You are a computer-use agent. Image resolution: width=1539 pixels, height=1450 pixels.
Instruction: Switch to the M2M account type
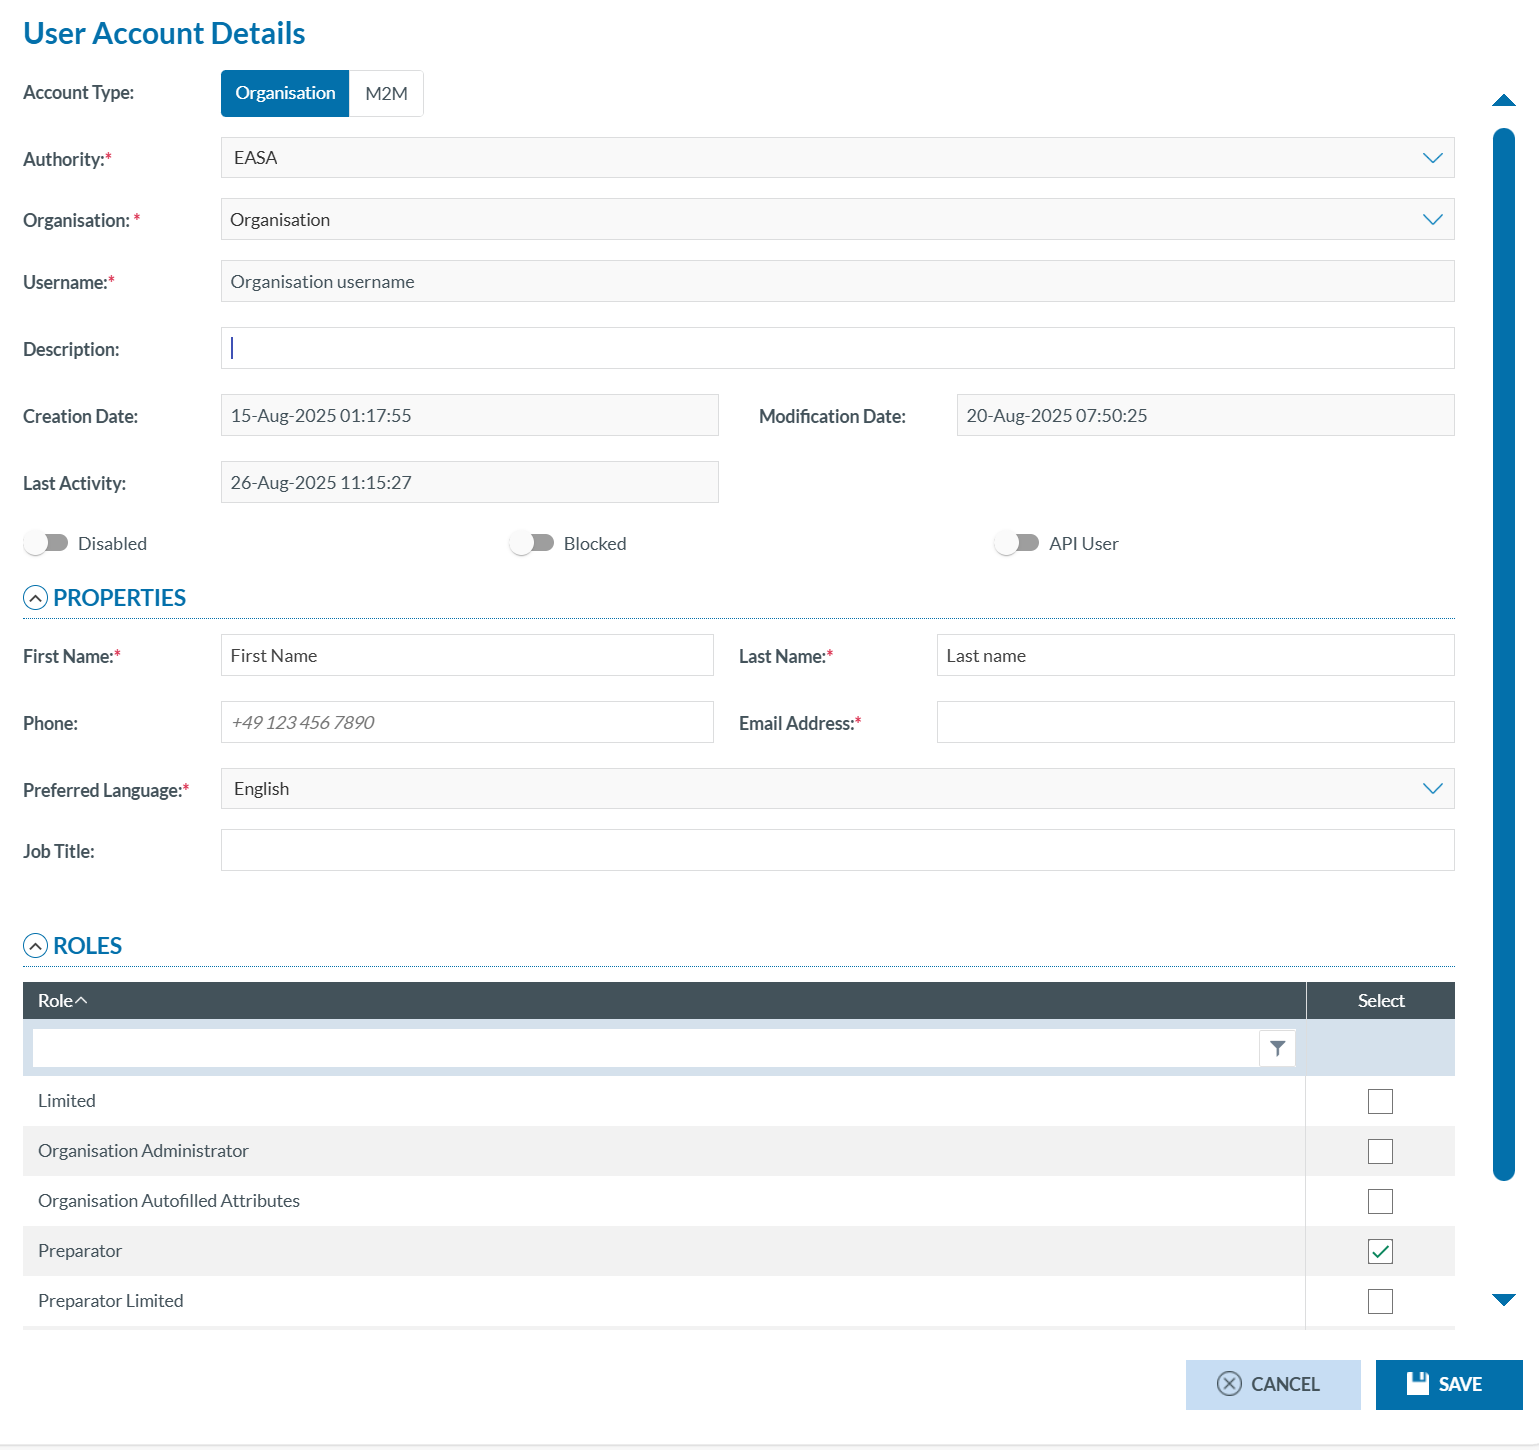pos(386,94)
